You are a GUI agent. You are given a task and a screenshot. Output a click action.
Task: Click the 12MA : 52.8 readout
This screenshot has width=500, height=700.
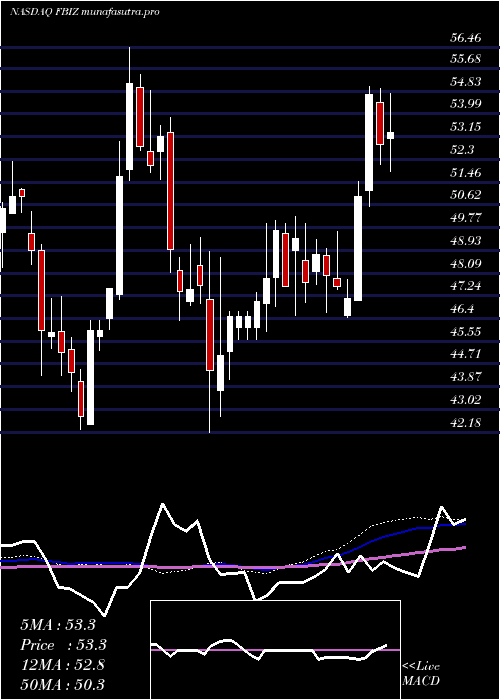(62, 665)
